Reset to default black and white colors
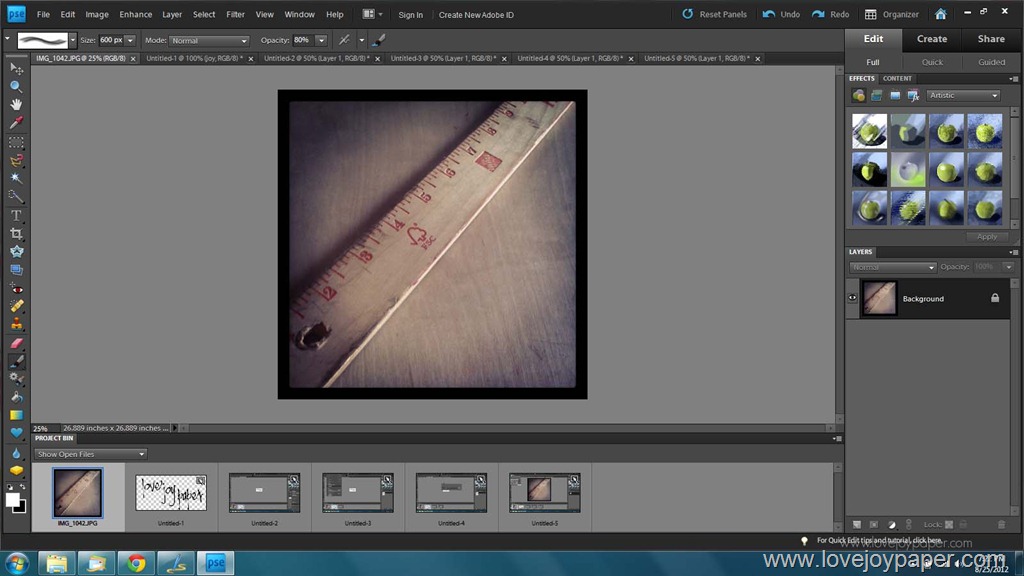 click(x=10, y=487)
